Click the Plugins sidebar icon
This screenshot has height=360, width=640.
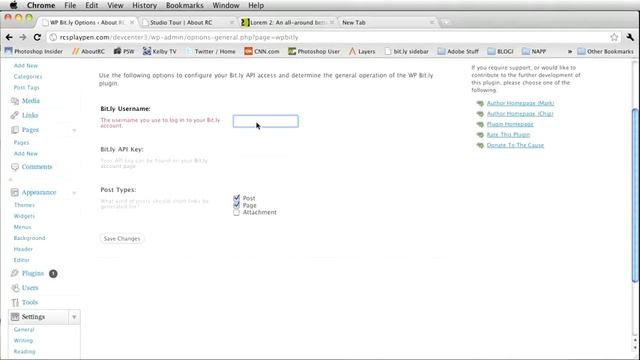15,273
